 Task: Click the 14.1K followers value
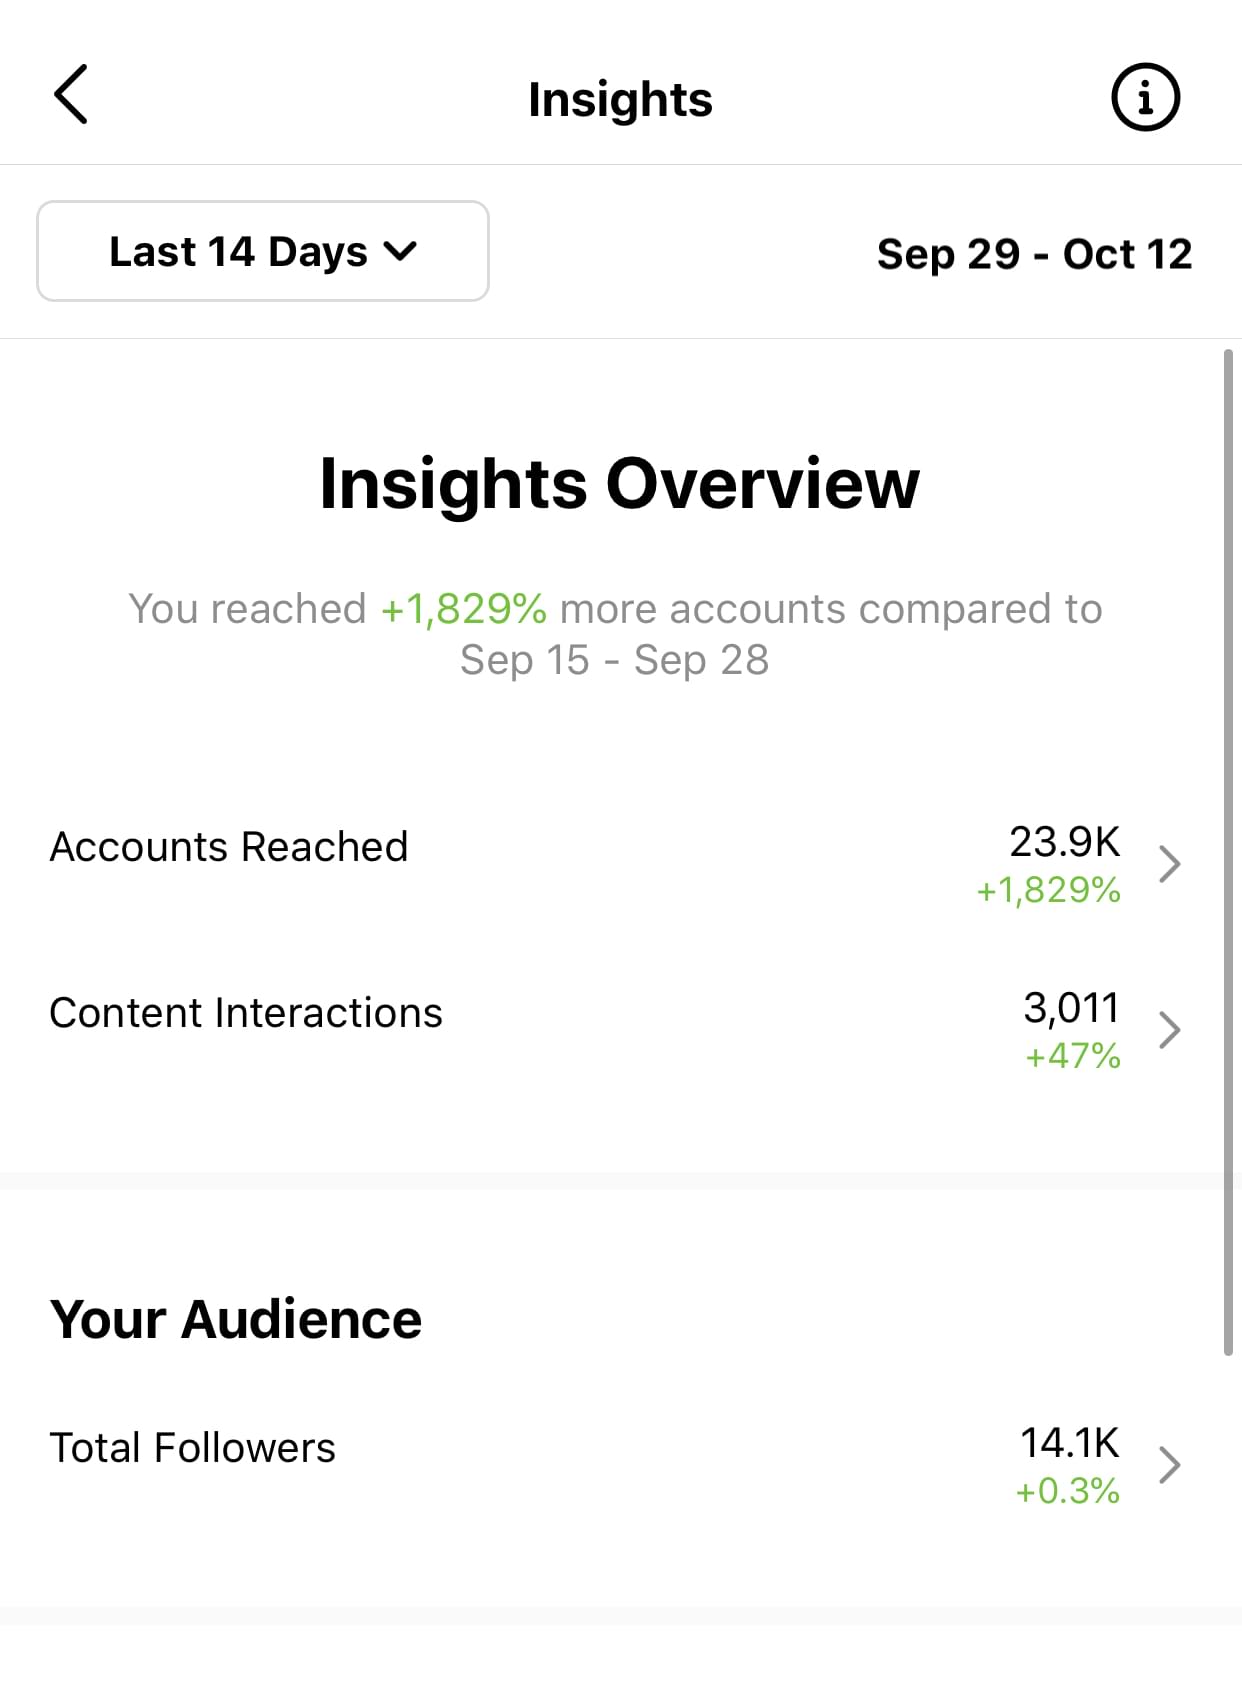(x=1069, y=1443)
